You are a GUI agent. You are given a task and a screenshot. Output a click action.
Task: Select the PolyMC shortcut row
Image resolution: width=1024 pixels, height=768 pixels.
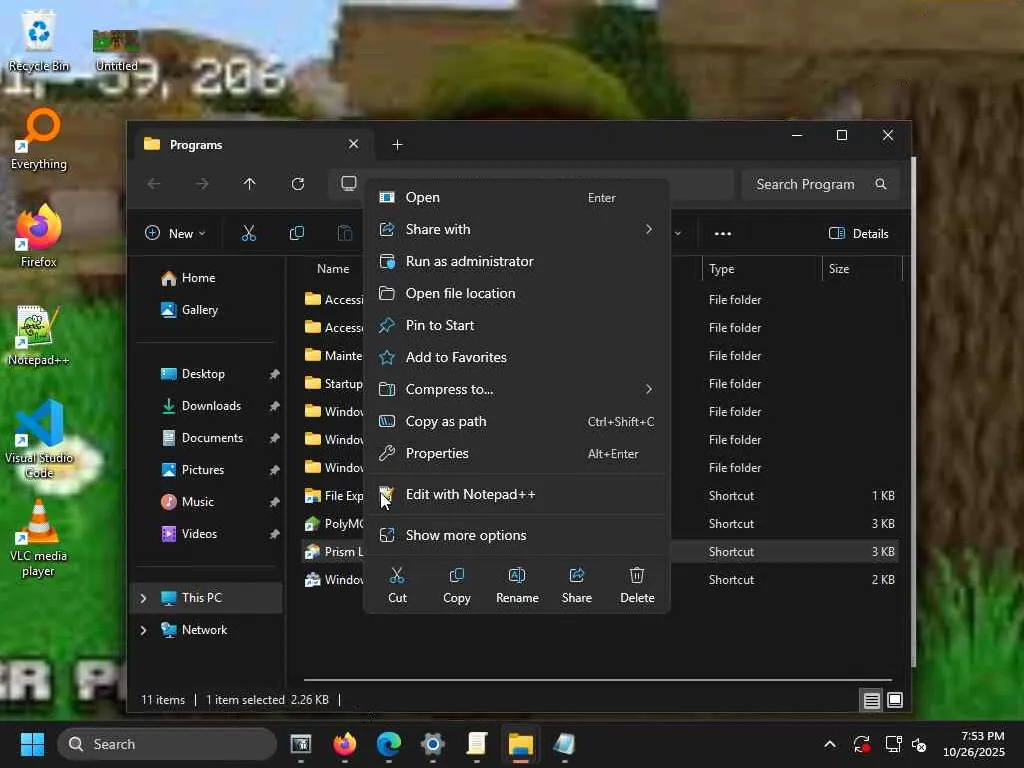pyautogui.click(x=334, y=524)
